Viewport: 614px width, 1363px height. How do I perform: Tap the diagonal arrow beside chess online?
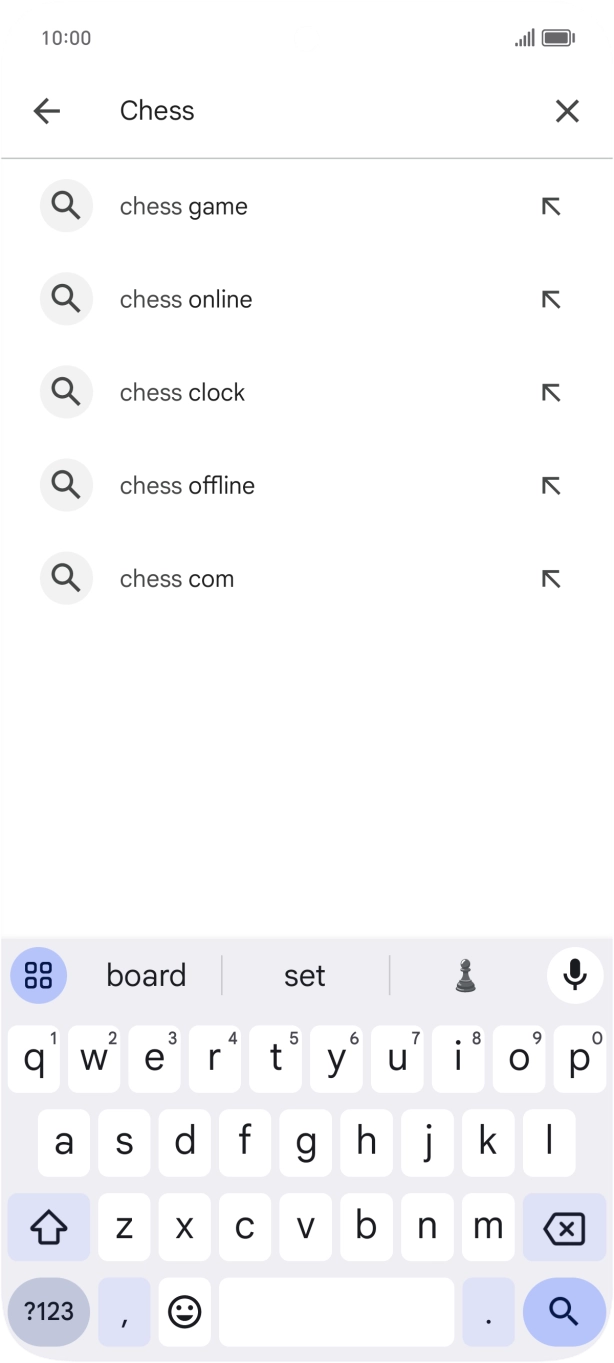[x=551, y=299]
